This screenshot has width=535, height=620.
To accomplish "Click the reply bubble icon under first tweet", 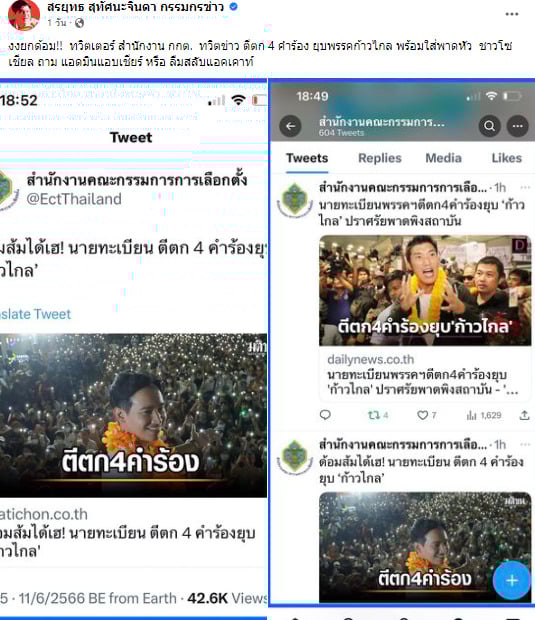I will 325,415.
